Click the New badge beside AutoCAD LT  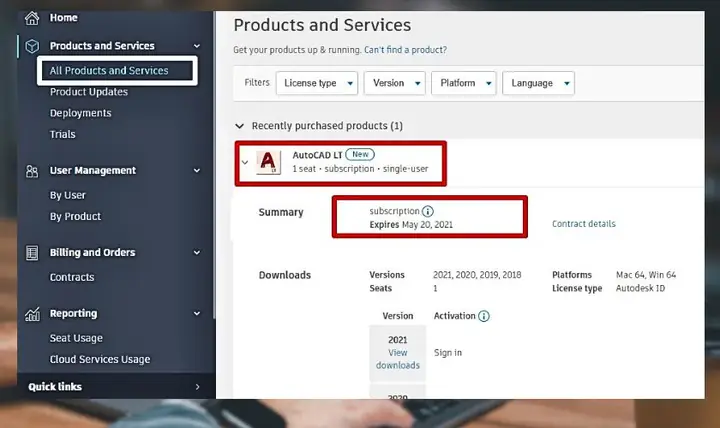click(x=360, y=155)
